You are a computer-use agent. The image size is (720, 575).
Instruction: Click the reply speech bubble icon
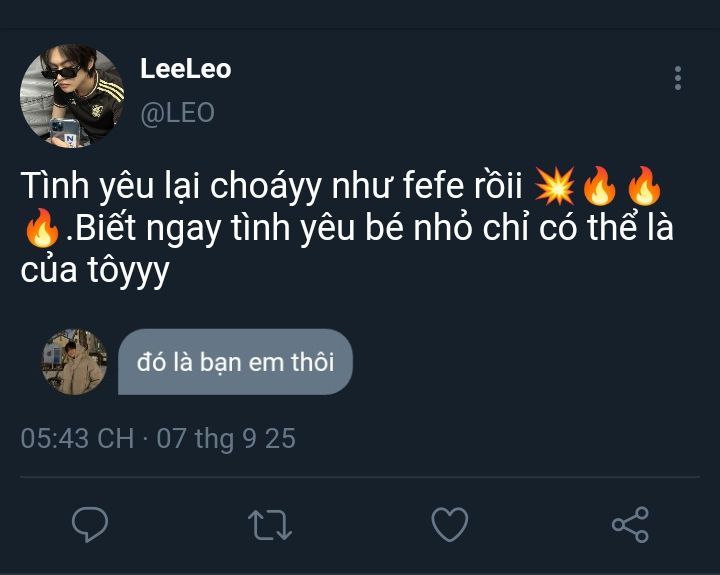pyautogui.click(x=90, y=524)
